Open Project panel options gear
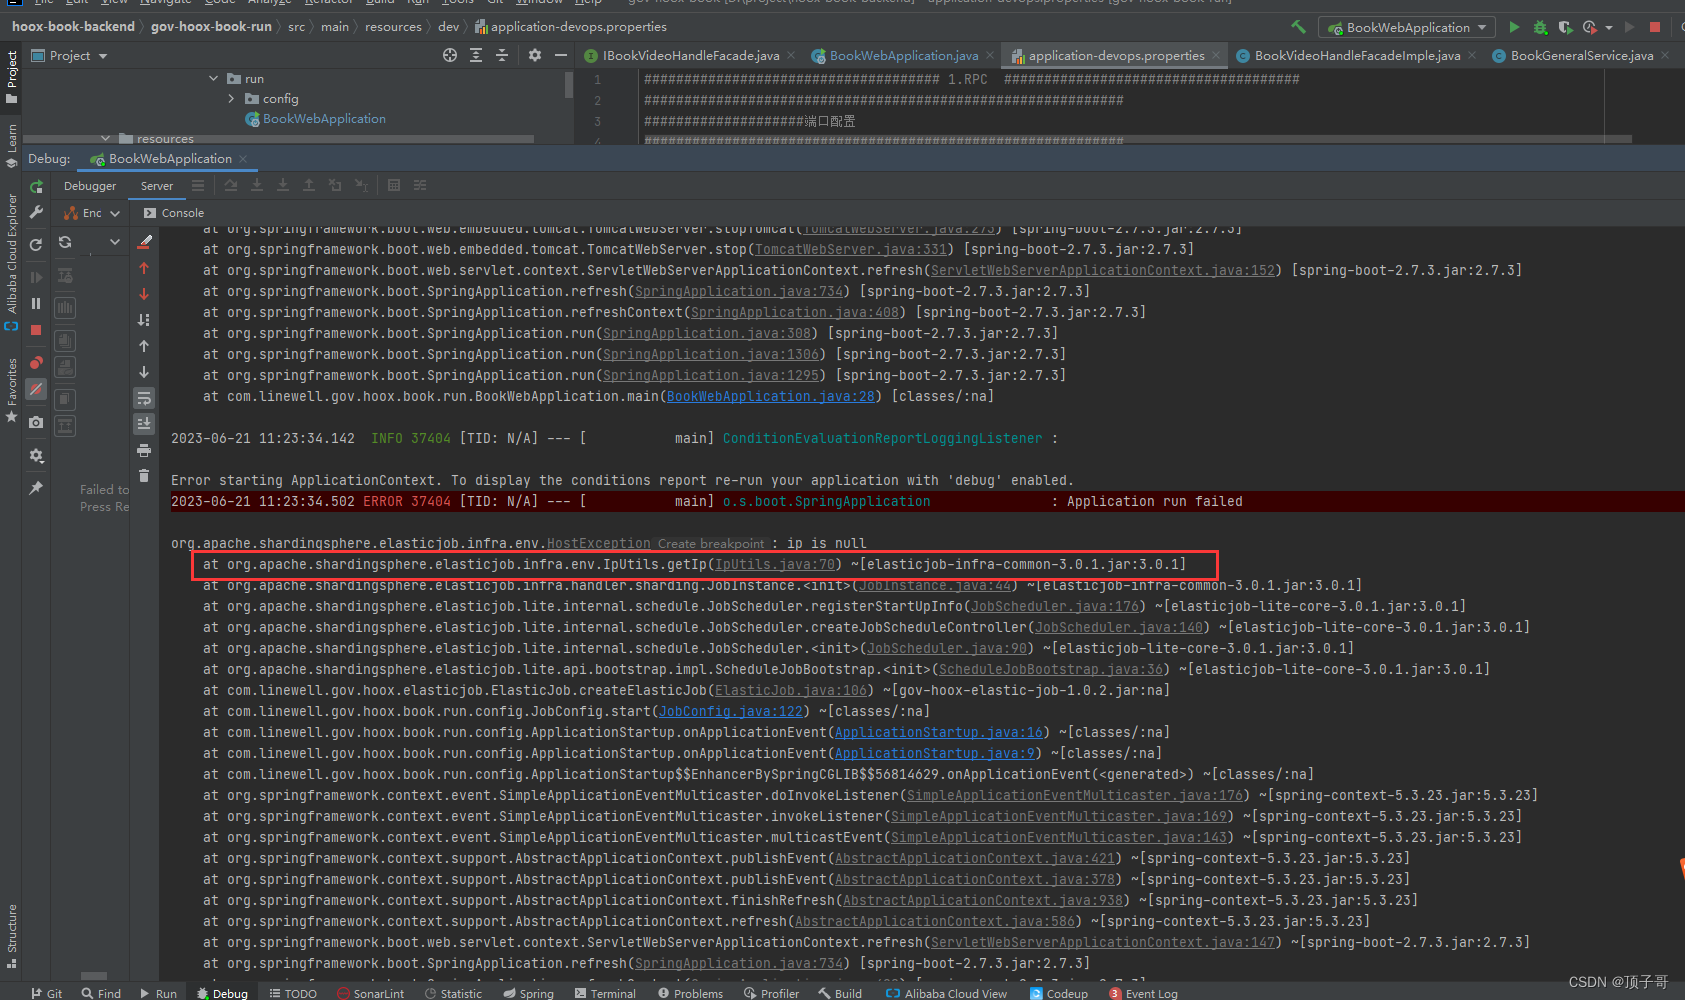 click(x=535, y=55)
